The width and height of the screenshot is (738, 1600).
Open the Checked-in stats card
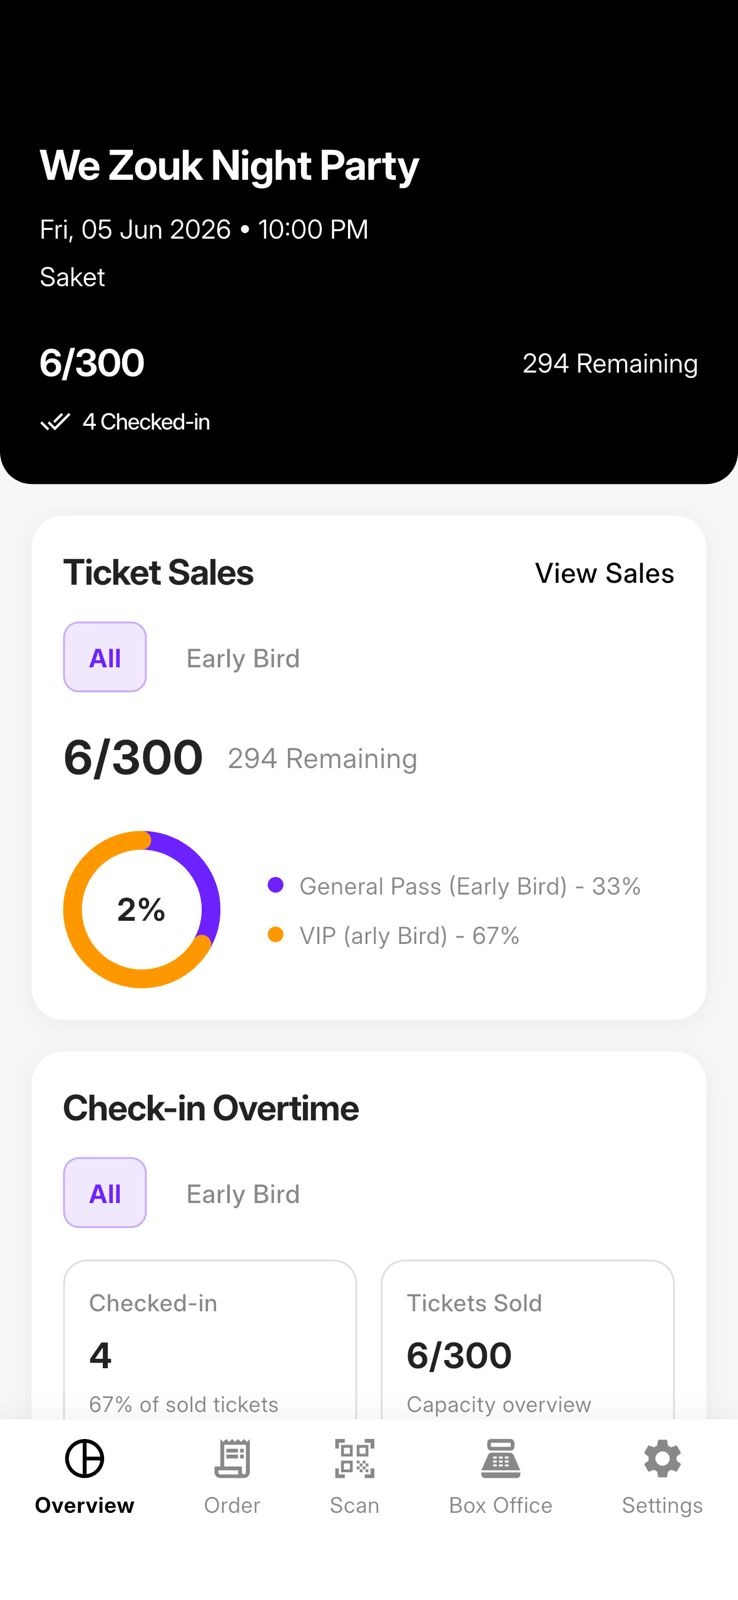[x=210, y=1339]
